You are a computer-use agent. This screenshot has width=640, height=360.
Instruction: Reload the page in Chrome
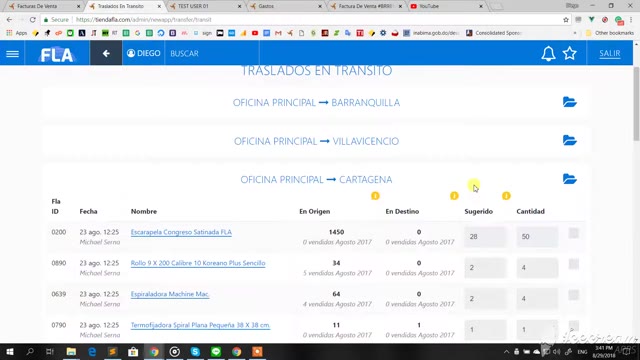(32, 20)
